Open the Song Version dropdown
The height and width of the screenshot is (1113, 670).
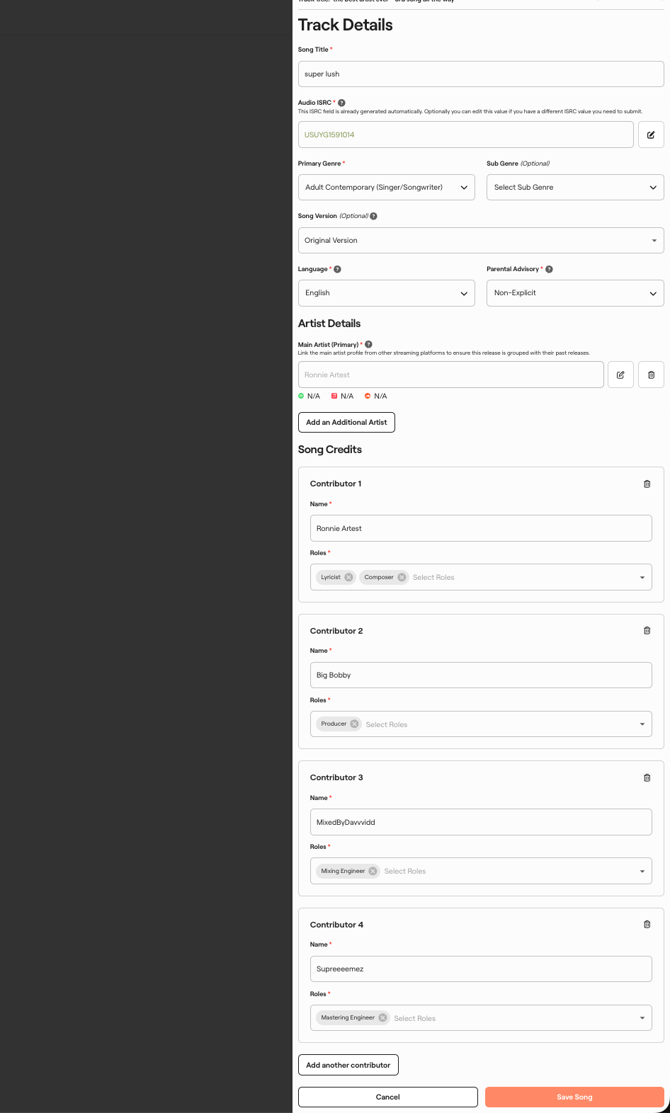tap(480, 240)
